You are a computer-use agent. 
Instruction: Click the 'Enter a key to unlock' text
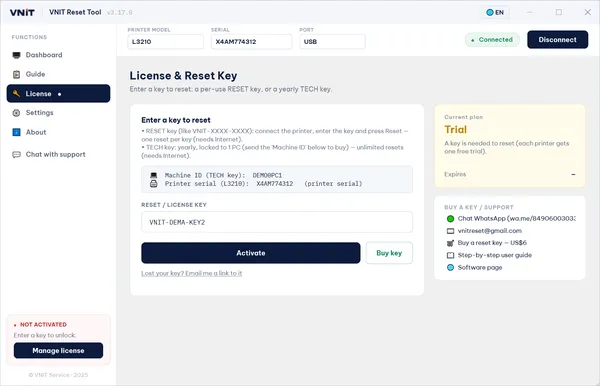[45, 335]
